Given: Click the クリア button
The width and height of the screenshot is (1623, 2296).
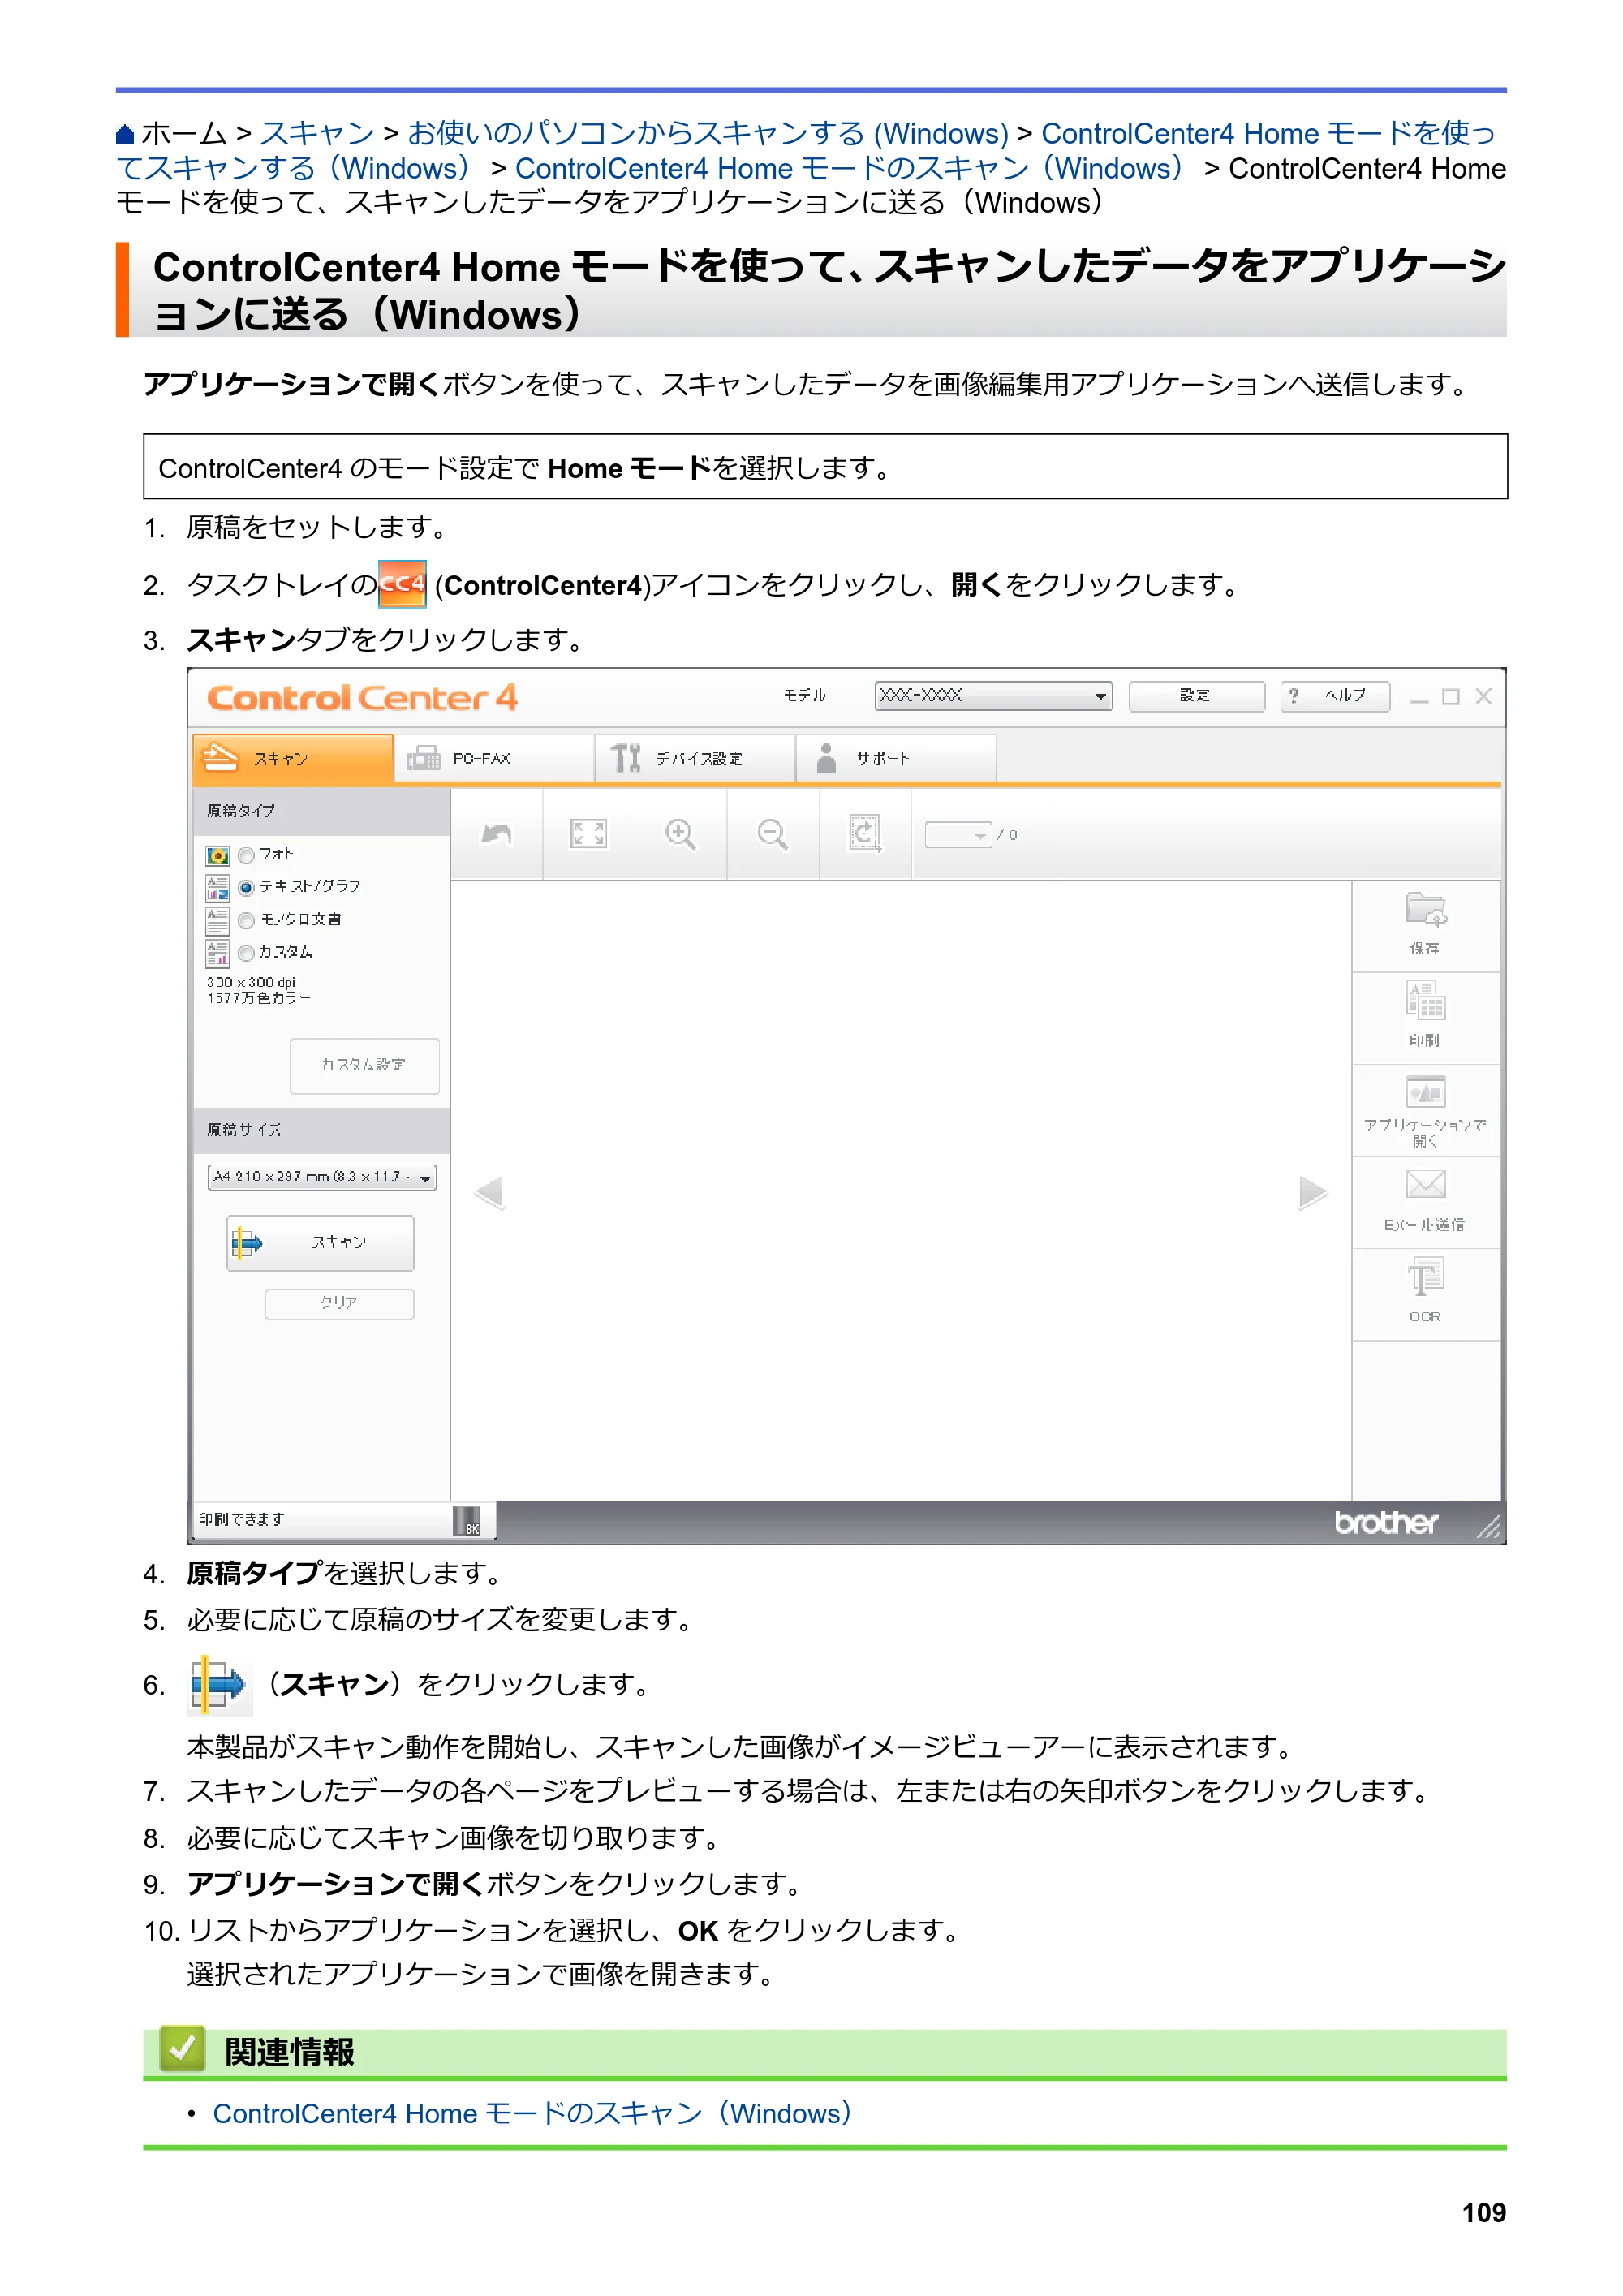Looking at the screenshot, I should click(339, 1303).
